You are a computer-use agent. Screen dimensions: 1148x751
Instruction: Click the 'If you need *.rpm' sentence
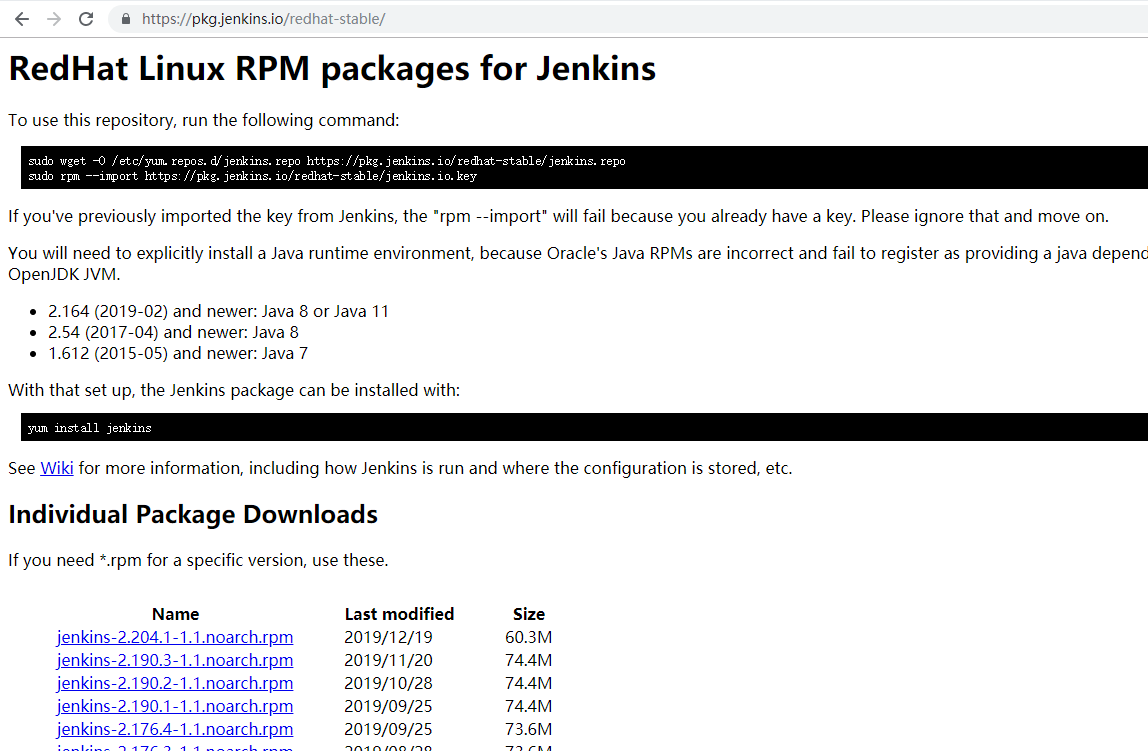(198, 561)
